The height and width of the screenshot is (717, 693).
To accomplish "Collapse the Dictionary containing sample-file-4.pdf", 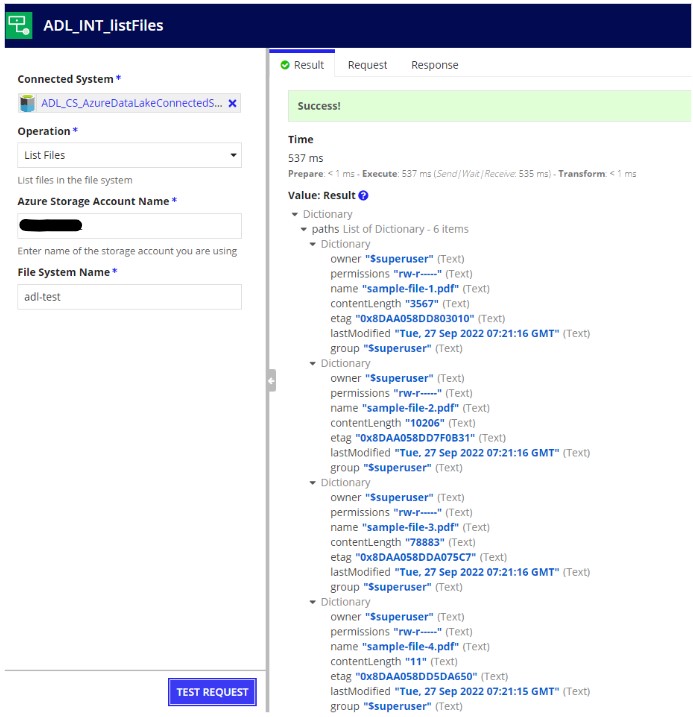I will pyautogui.click(x=313, y=602).
